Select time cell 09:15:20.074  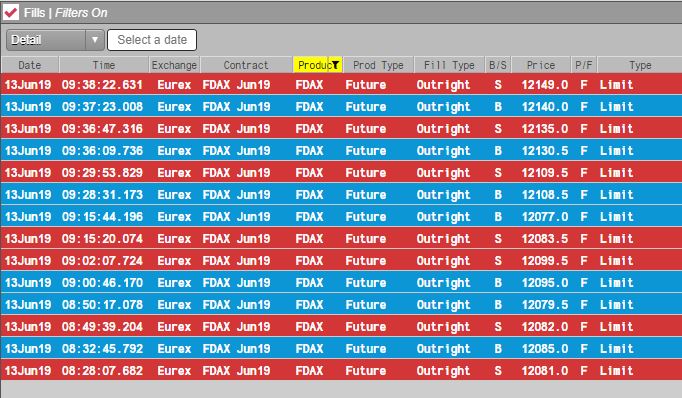102,238
